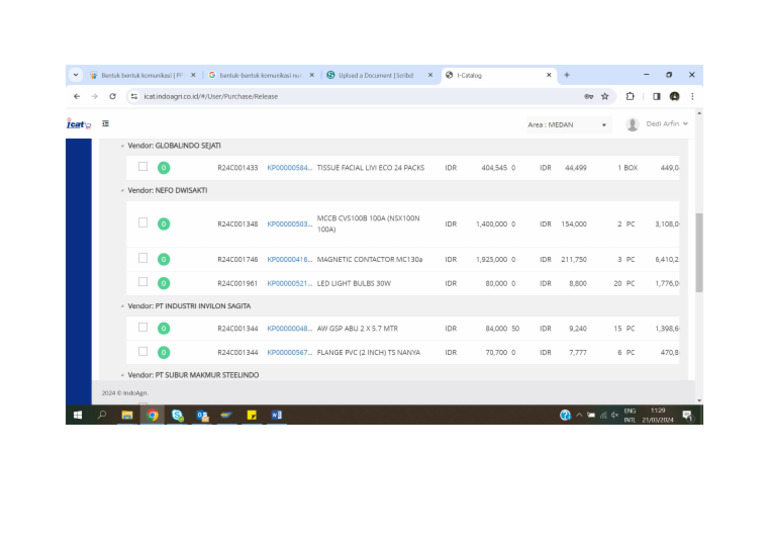Click the icat logo
Image resolution: width=768 pixels, height=543 pixels.
pyautogui.click(x=78, y=124)
